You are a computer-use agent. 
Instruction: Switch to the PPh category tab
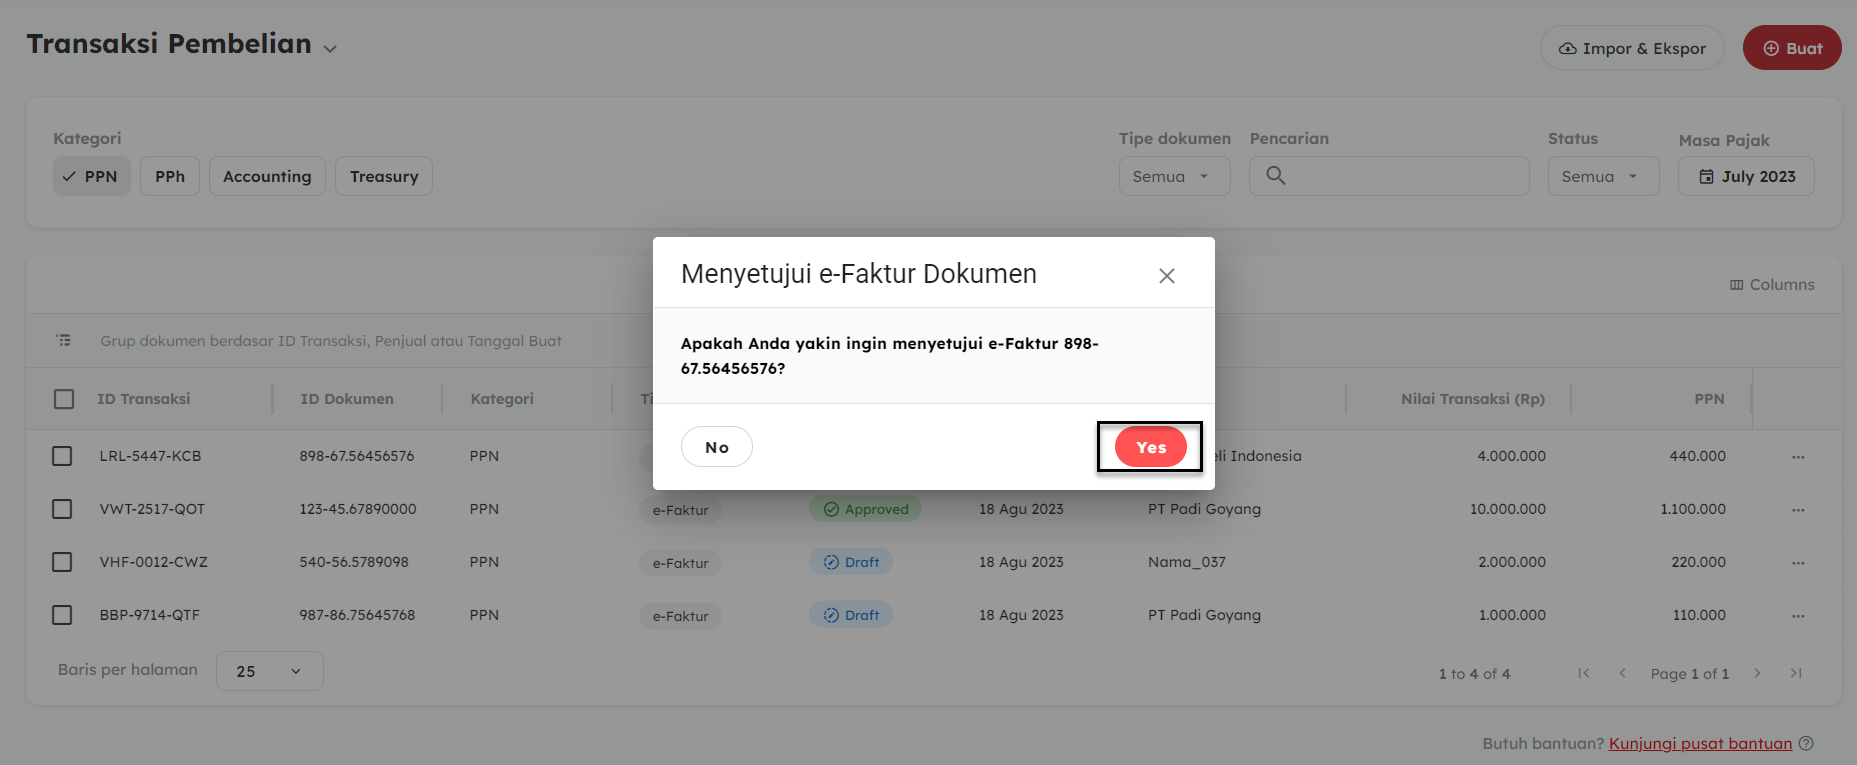[x=170, y=177]
